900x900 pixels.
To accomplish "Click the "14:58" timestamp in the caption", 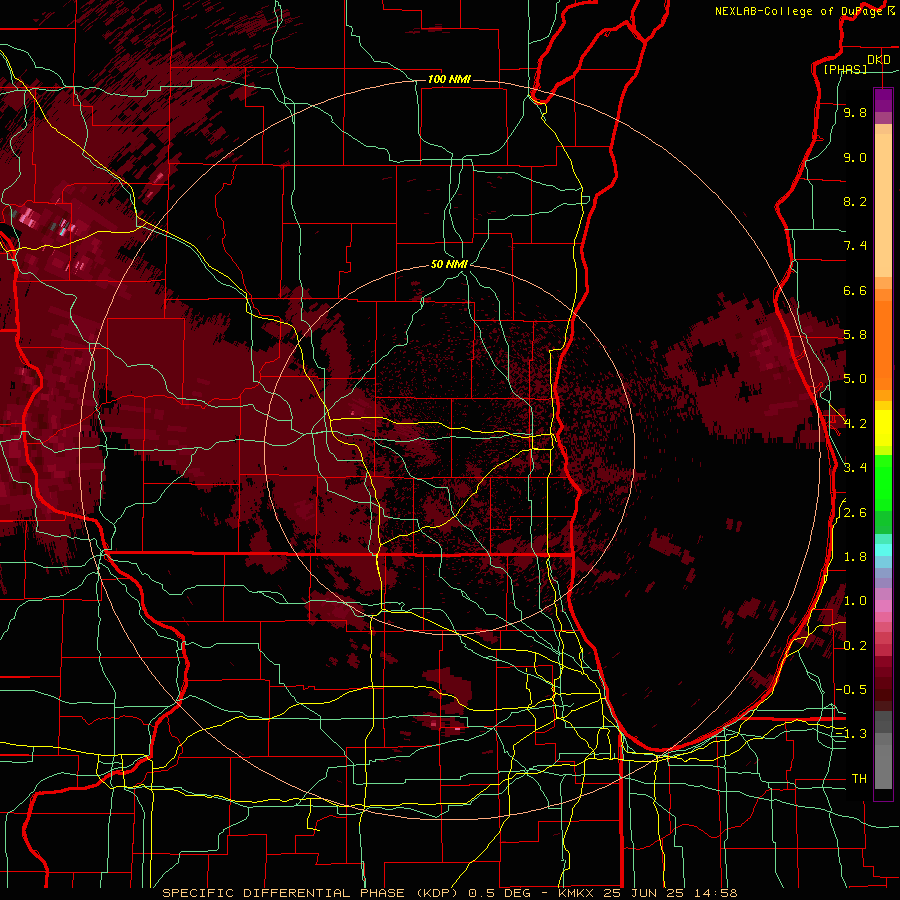I will [717, 893].
